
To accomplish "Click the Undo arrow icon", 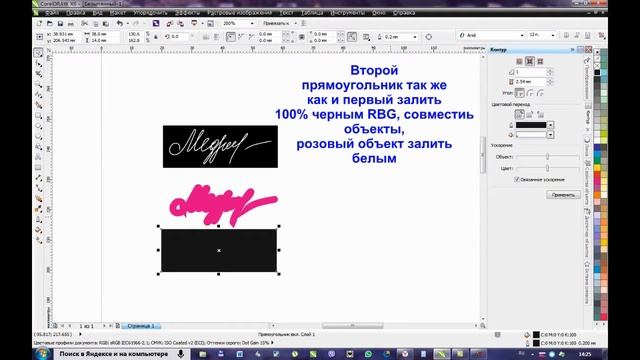I will [120, 24].
